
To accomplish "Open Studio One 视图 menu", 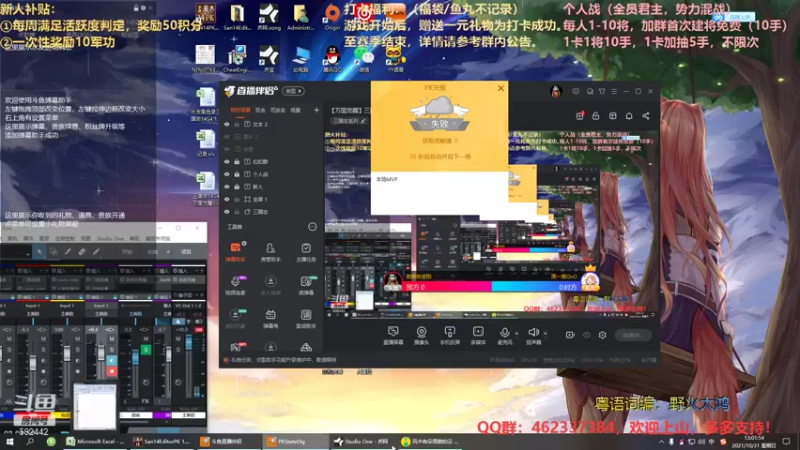I will (x=86, y=238).
